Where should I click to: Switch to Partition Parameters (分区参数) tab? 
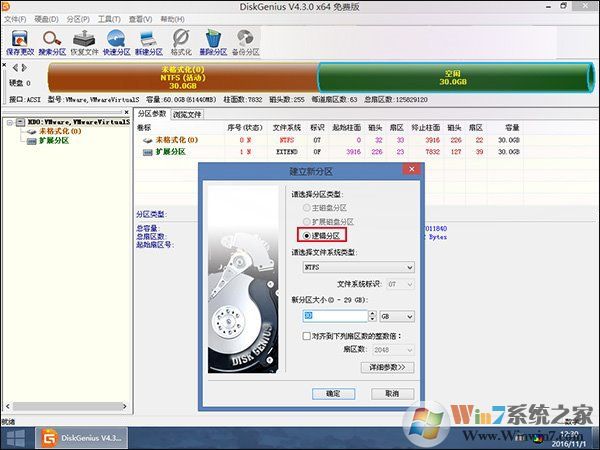tap(152, 114)
